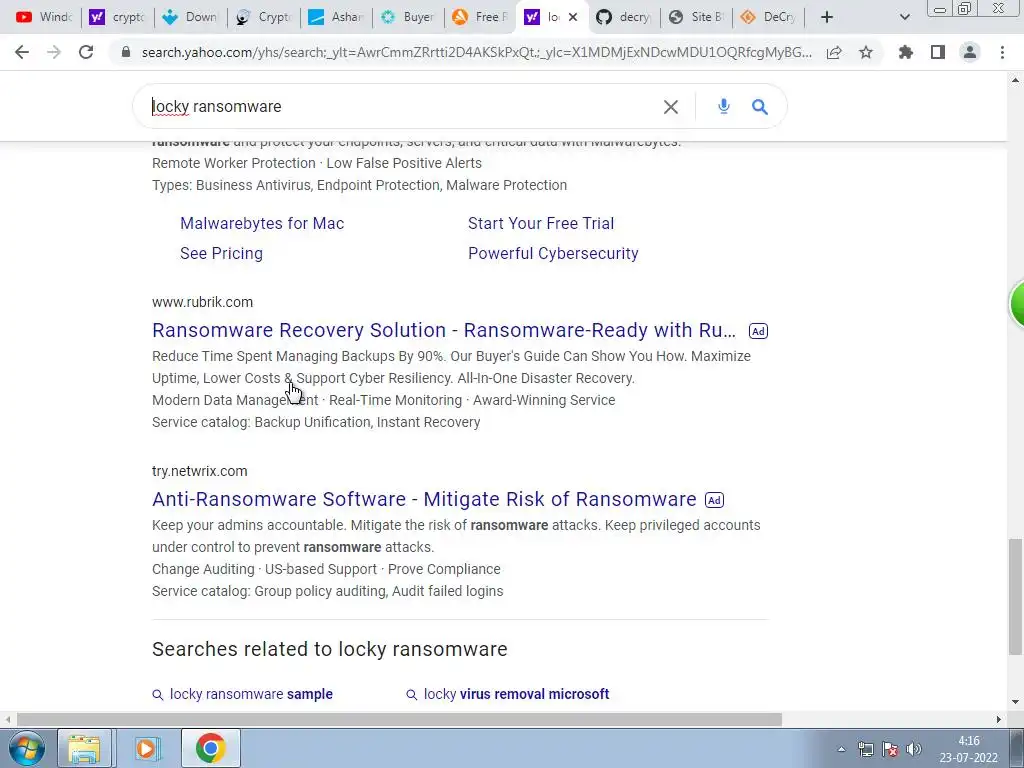Click the scroll right arrow
1024x768 pixels.
999,719
